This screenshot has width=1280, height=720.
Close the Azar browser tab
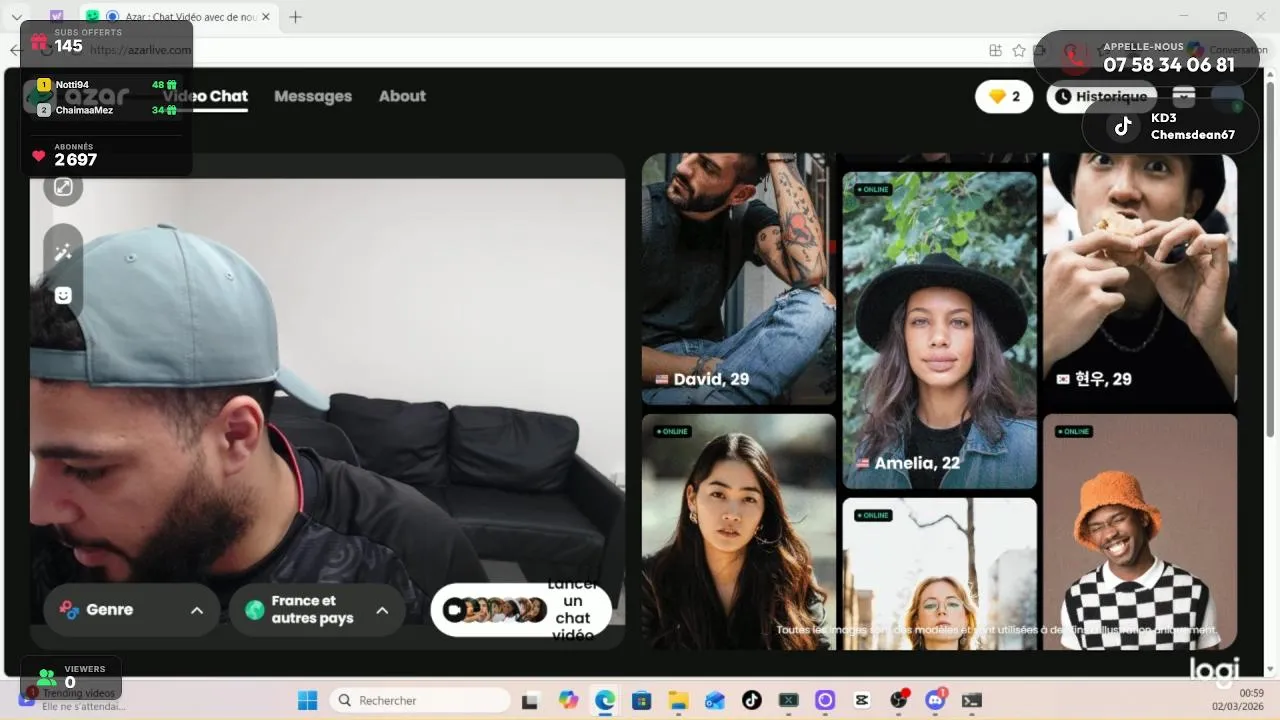(266, 17)
